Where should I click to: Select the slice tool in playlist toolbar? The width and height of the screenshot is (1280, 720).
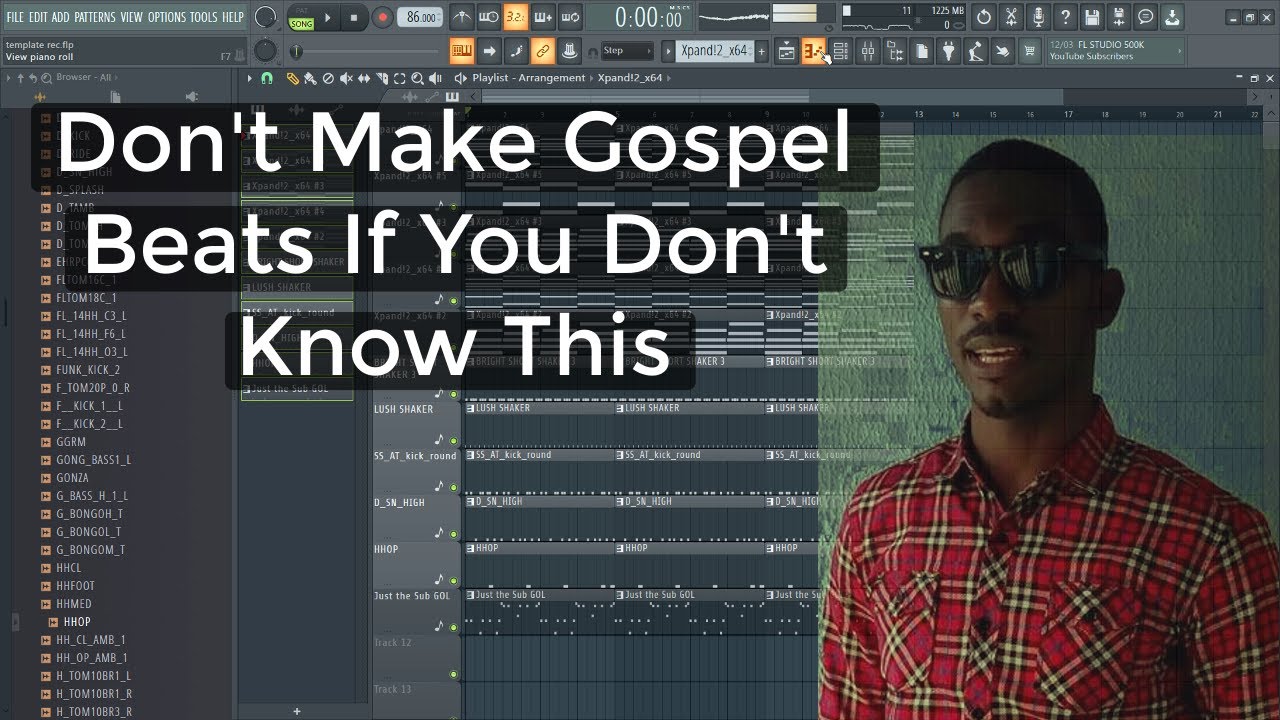[x=382, y=78]
